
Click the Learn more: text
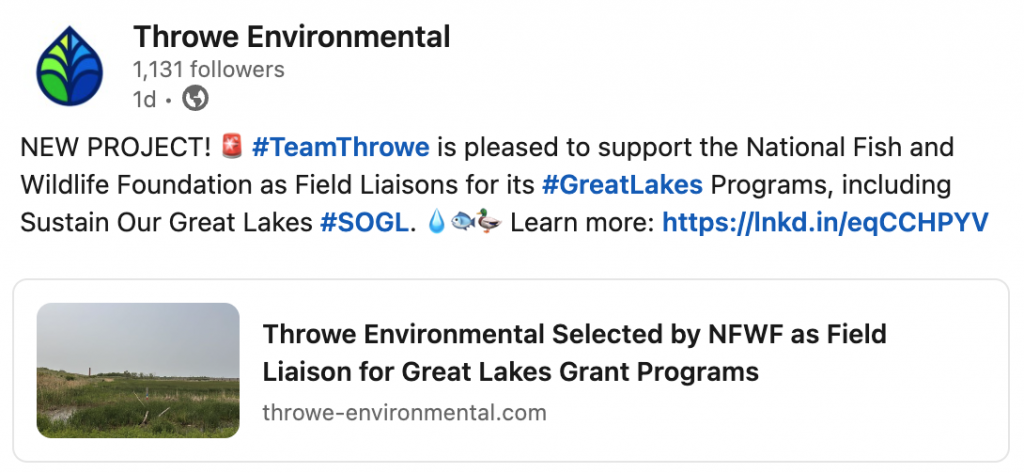[x=582, y=223]
